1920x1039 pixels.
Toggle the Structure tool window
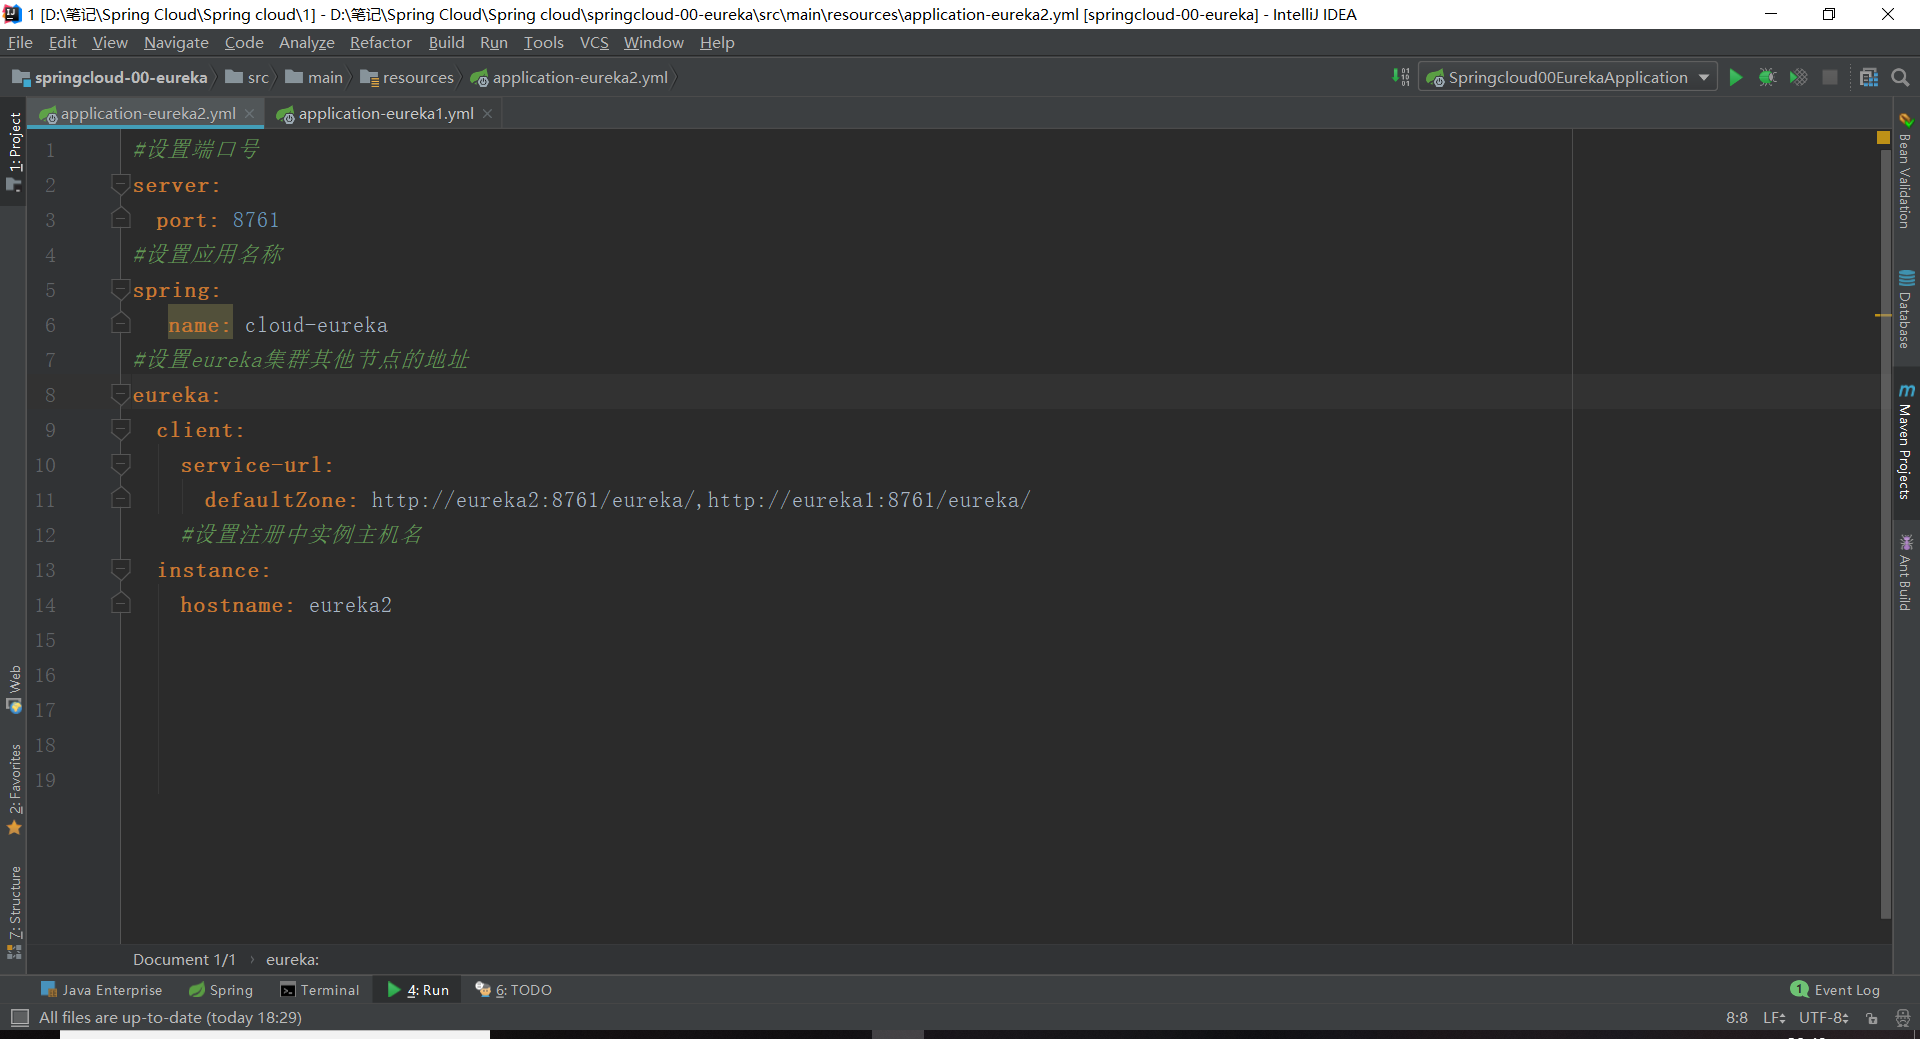14,913
